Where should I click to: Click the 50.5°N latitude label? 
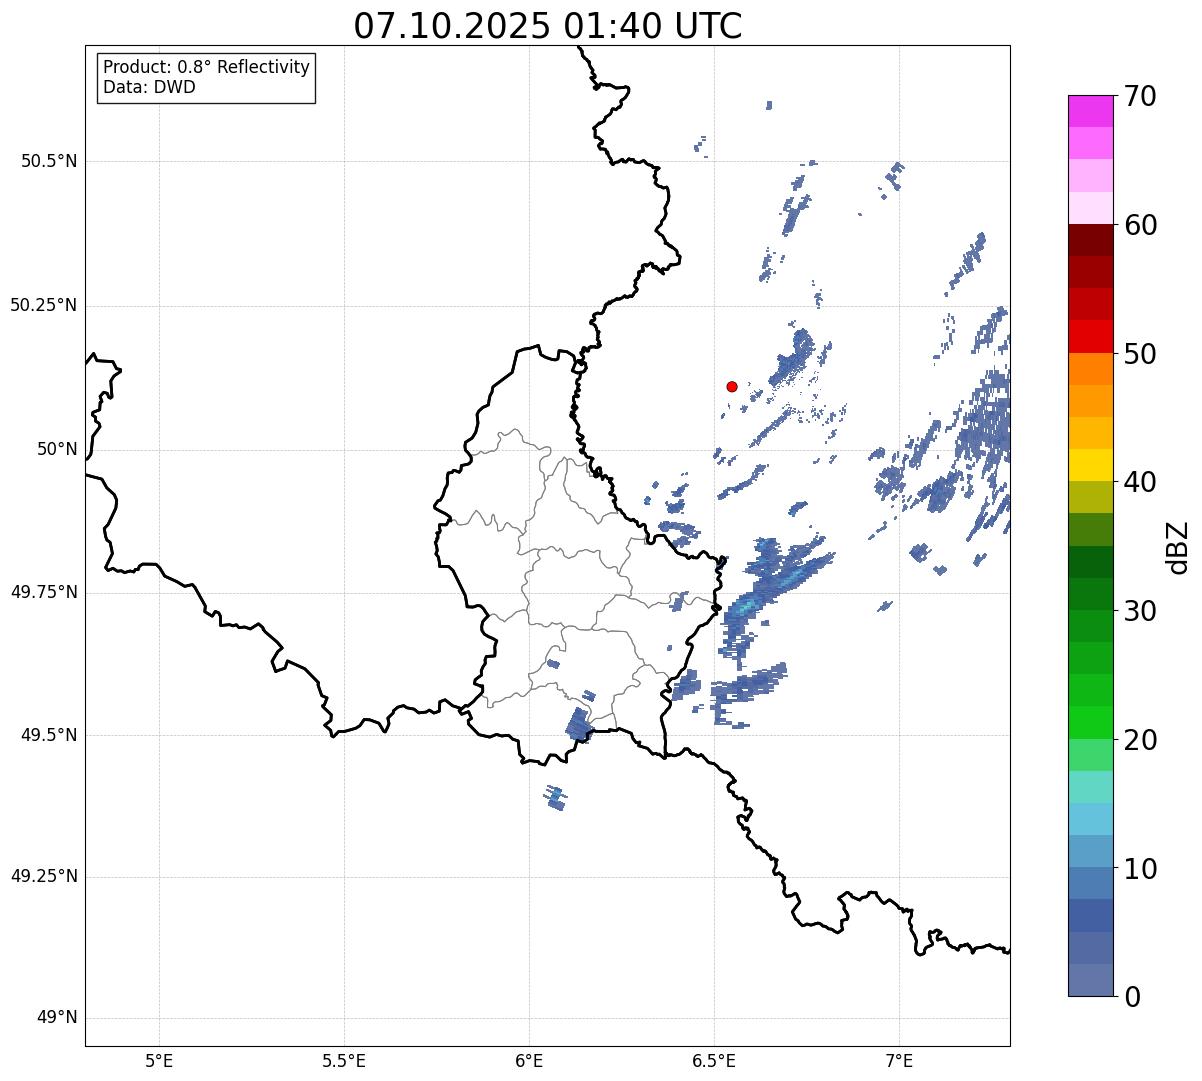click(x=49, y=161)
